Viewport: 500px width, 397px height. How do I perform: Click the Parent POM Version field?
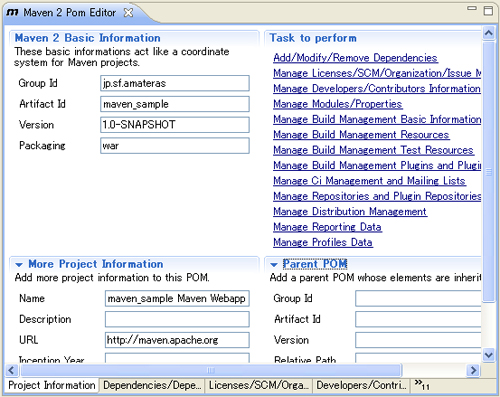418,340
